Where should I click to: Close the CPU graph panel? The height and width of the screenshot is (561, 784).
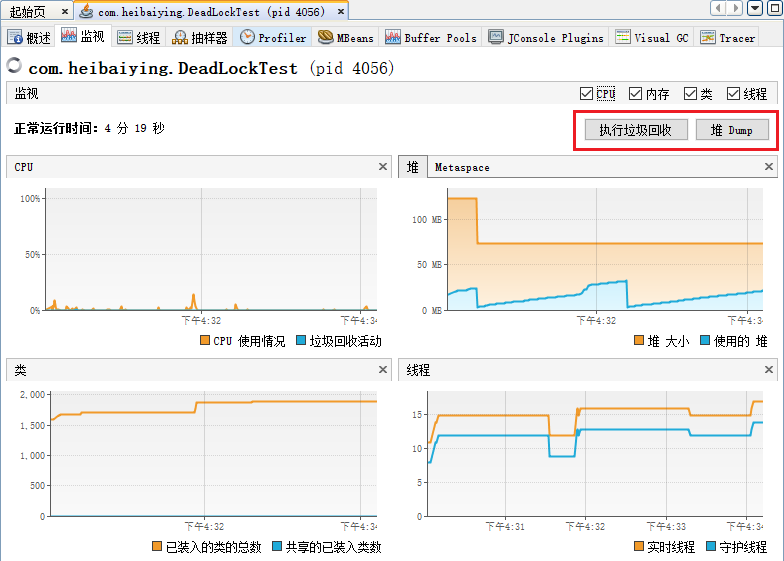point(382,167)
